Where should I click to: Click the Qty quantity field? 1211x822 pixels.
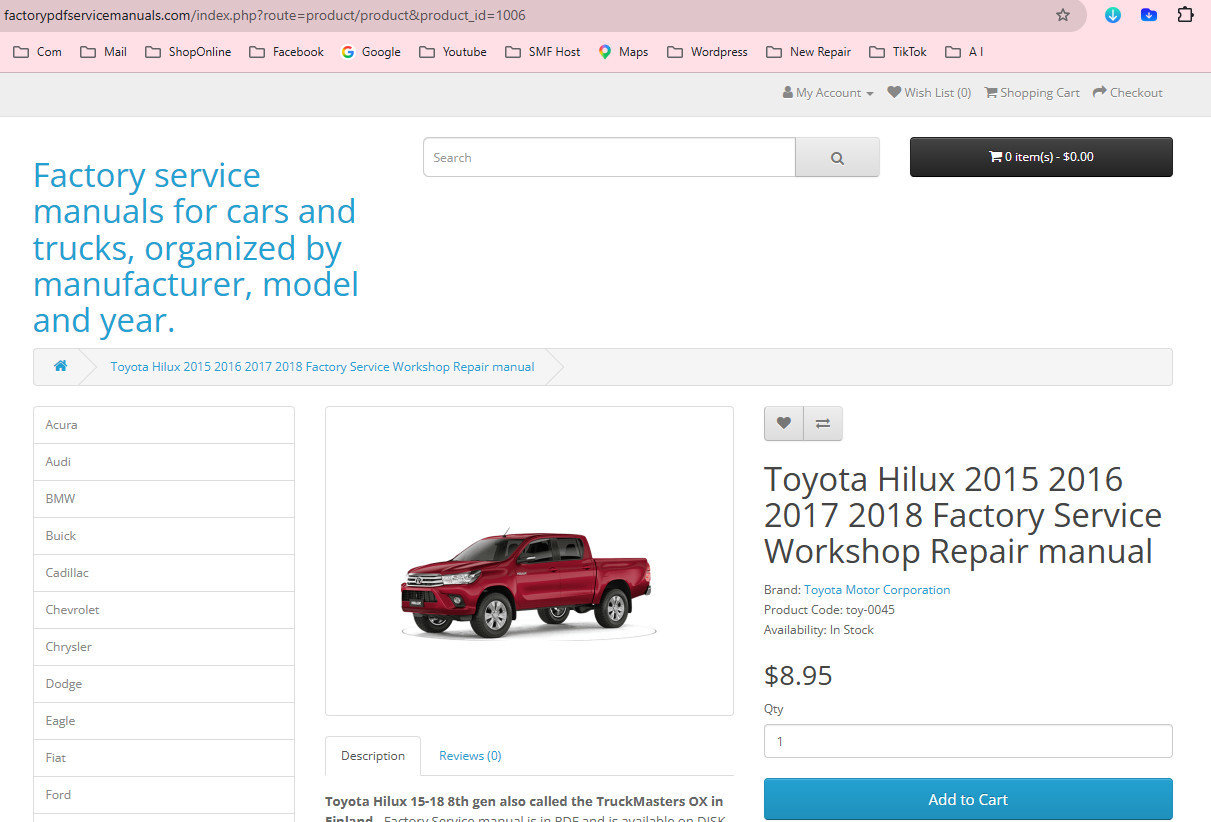968,742
